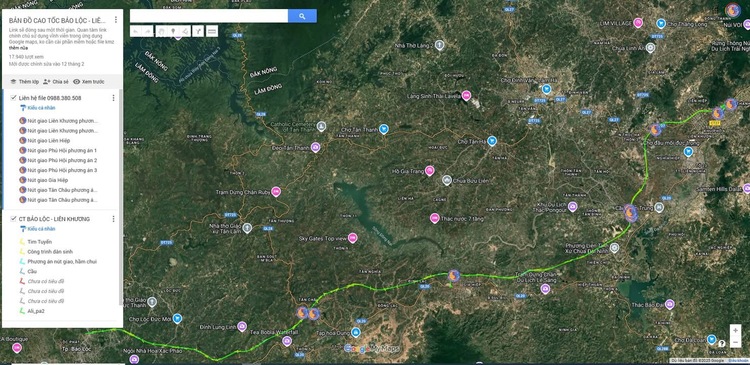Expand description with thêm nữa link
The height and width of the screenshot is (365, 750).
(17, 48)
